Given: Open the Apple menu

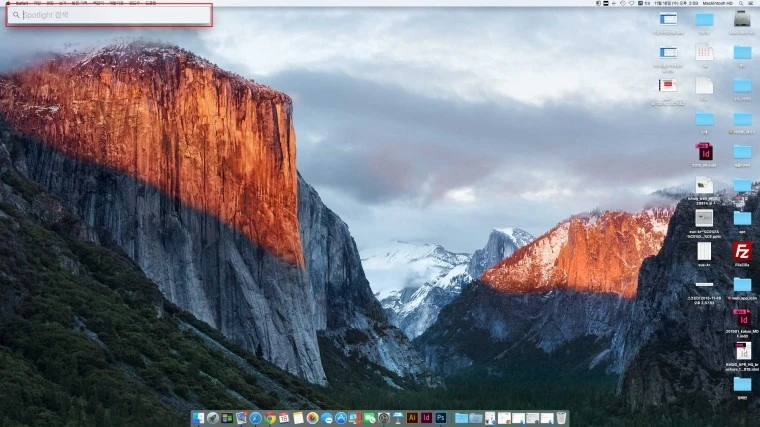Looking at the screenshot, I should click(7, 3).
